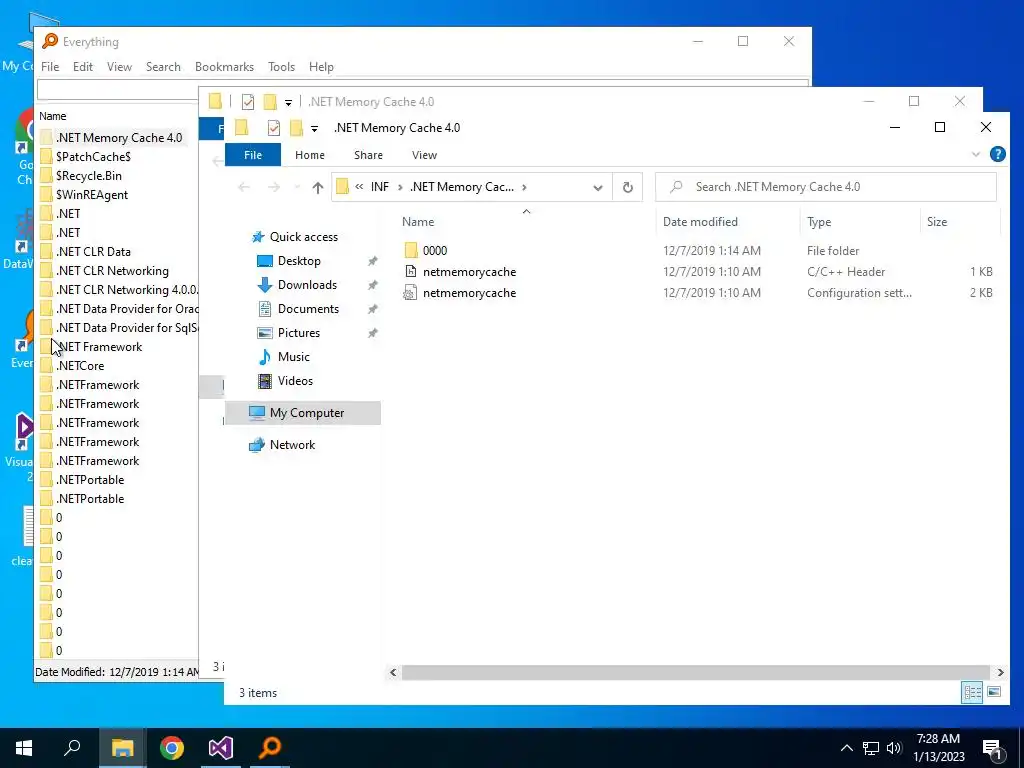Click the horizontal scrollbar track
The image size is (1024, 768).
(x=696, y=672)
